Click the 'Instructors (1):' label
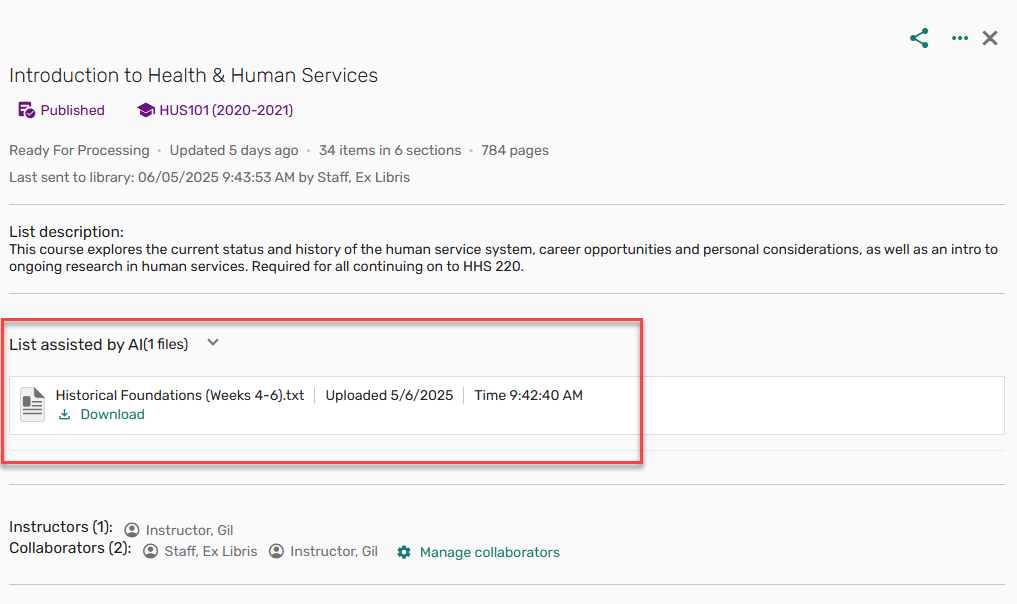The height and width of the screenshot is (604, 1017). tap(61, 527)
